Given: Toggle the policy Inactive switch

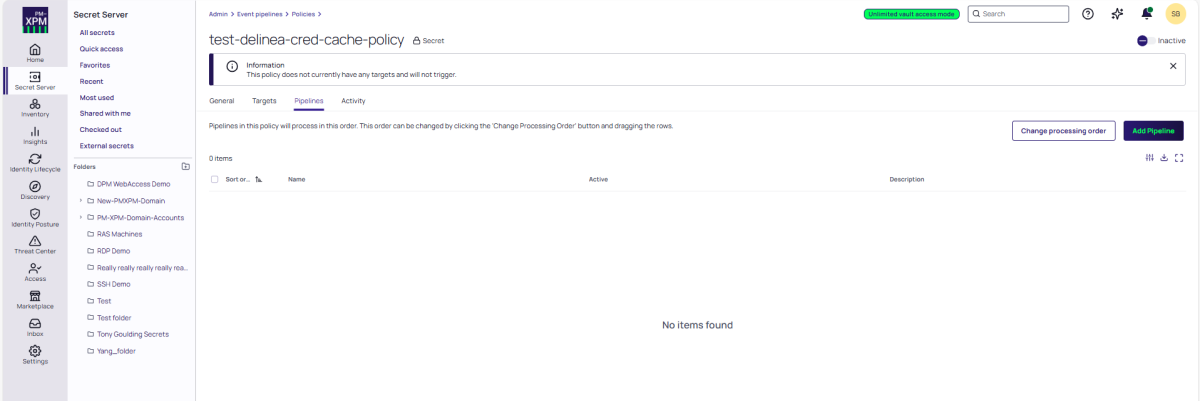Looking at the screenshot, I should [1145, 41].
